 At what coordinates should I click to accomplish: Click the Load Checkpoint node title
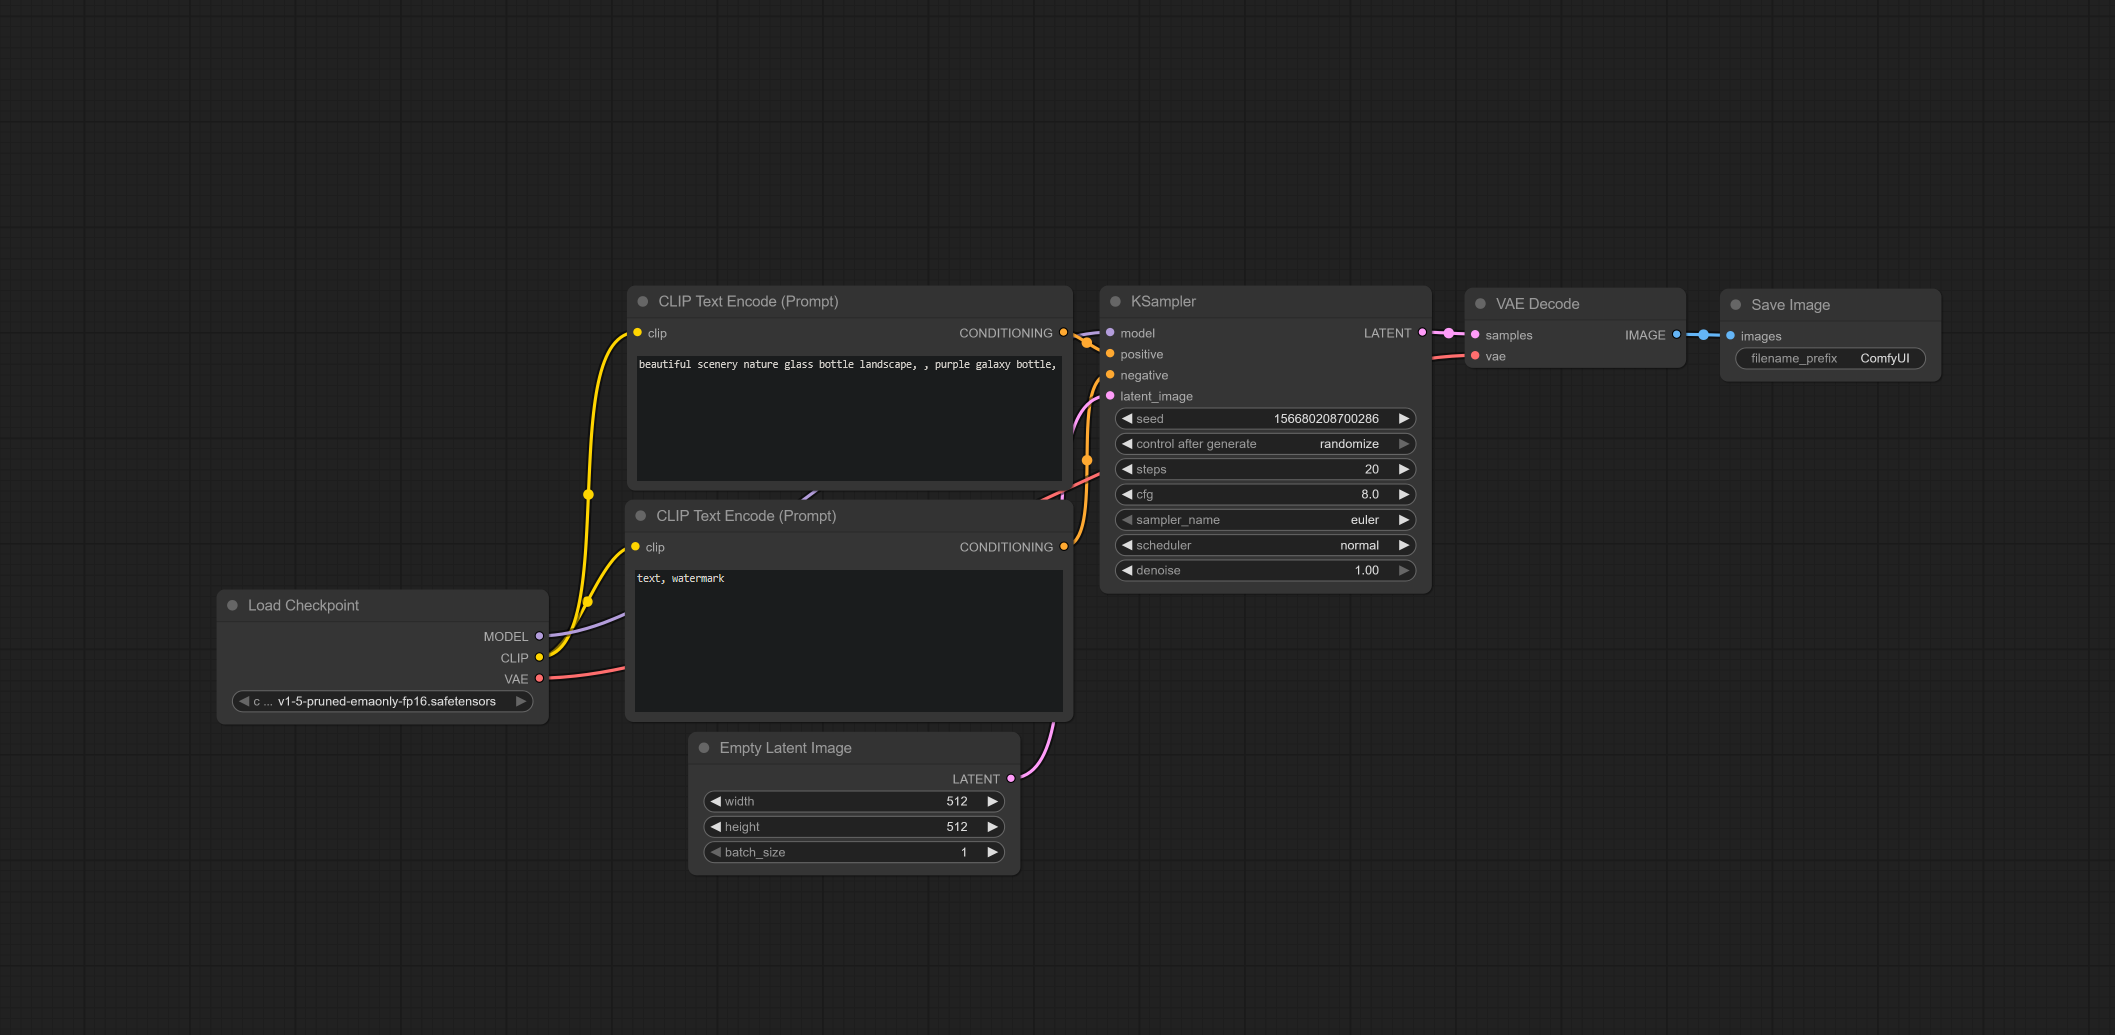click(x=303, y=605)
